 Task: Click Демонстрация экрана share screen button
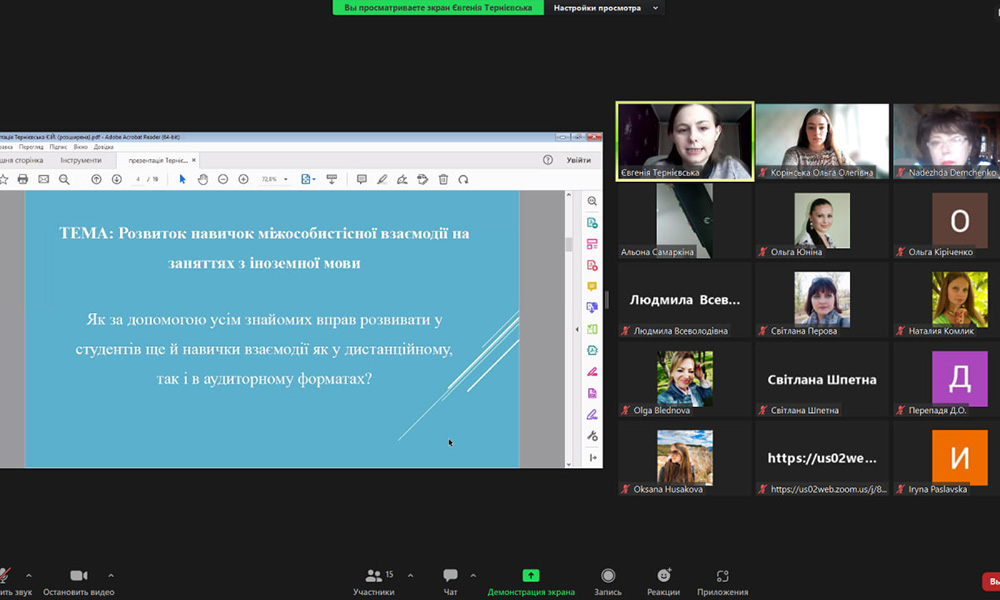point(531,582)
